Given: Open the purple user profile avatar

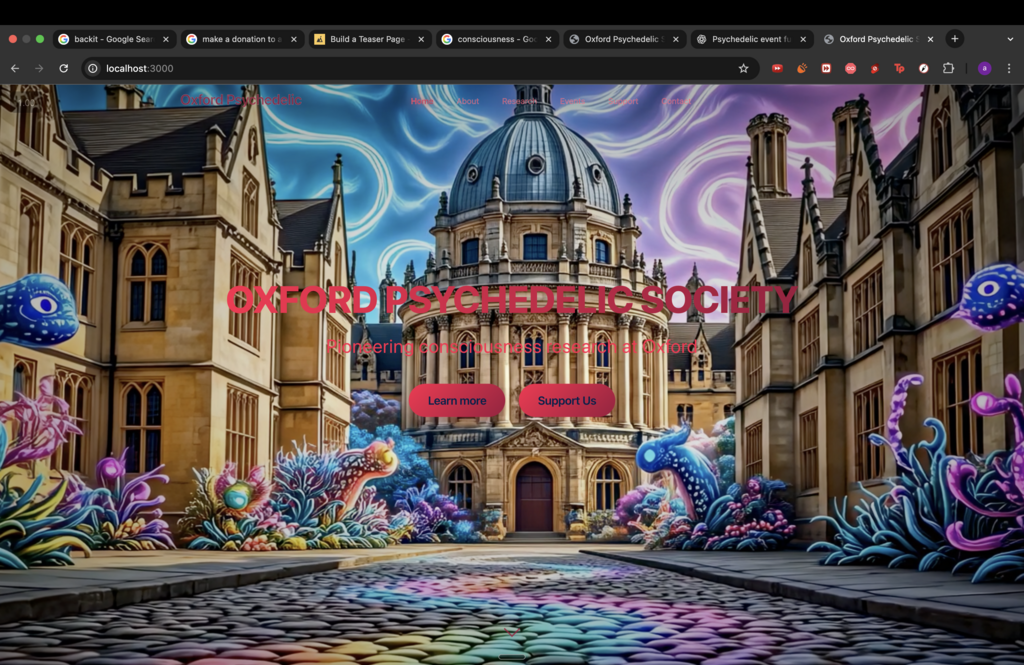Looking at the screenshot, I should click(984, 68).
